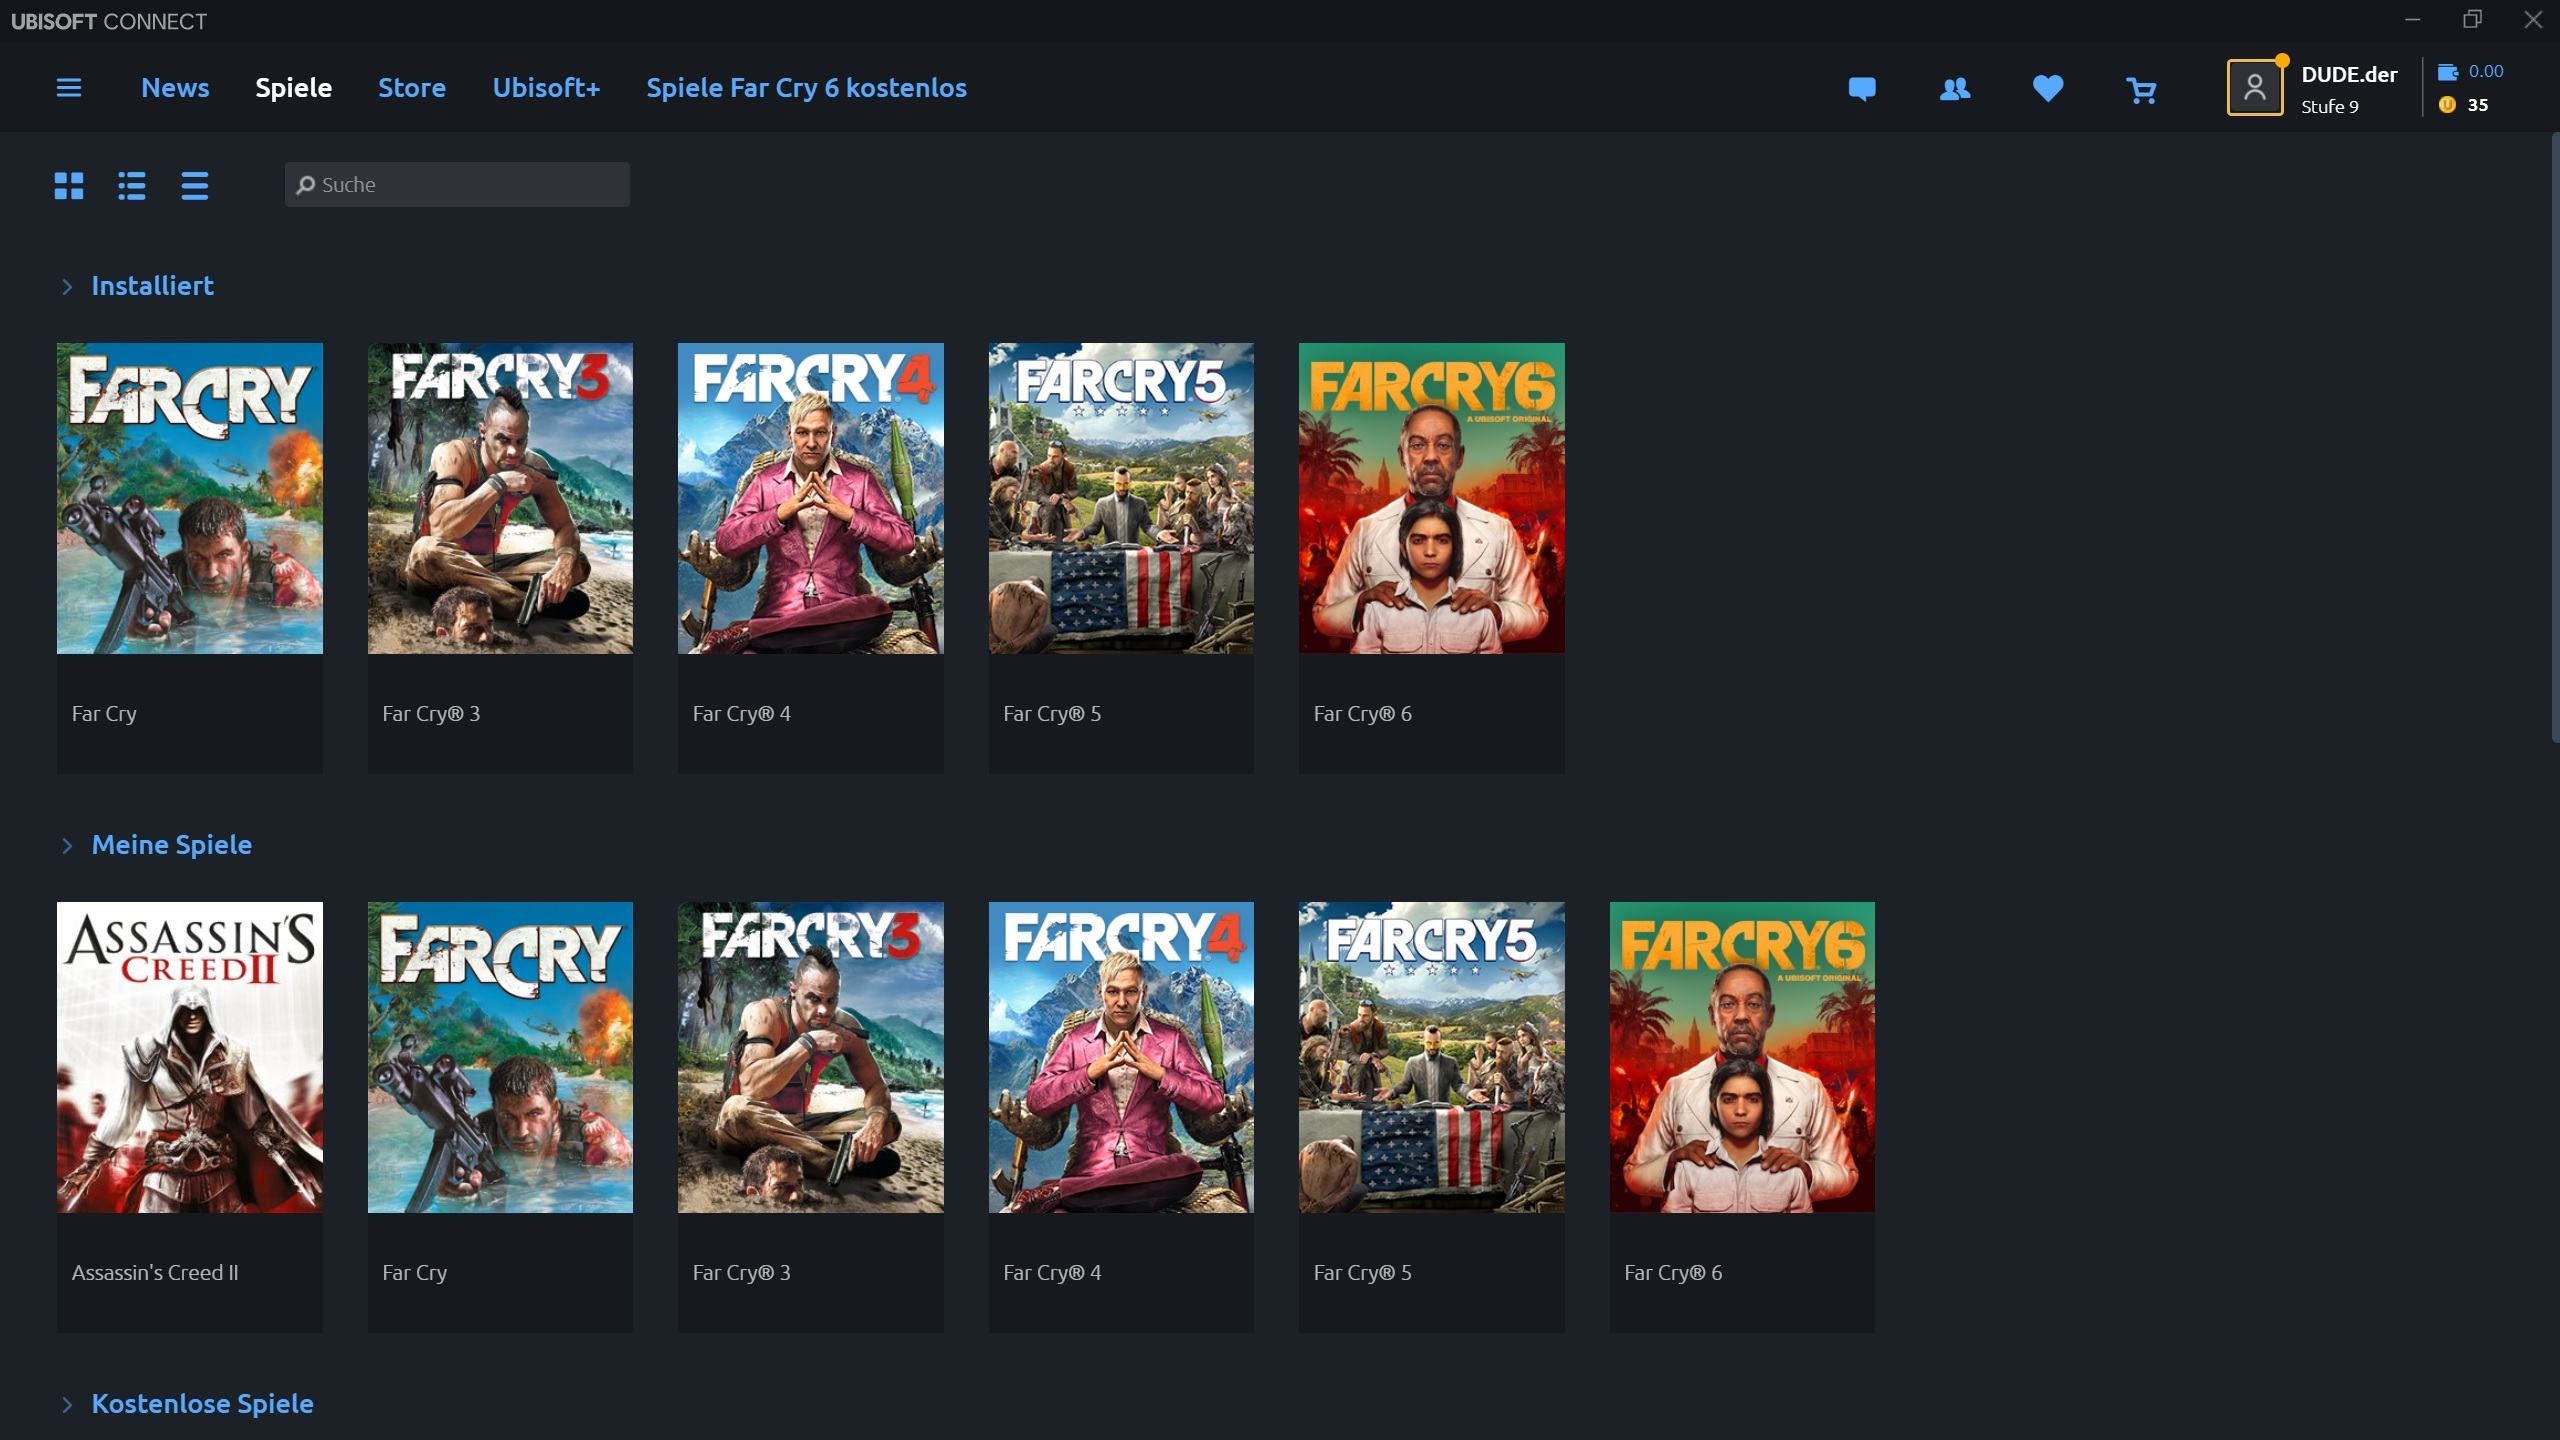Image resolution: width=2560 pixels, height=1440 pixels.
Task: Click the user profile avatar
Action: point(2255,88)
